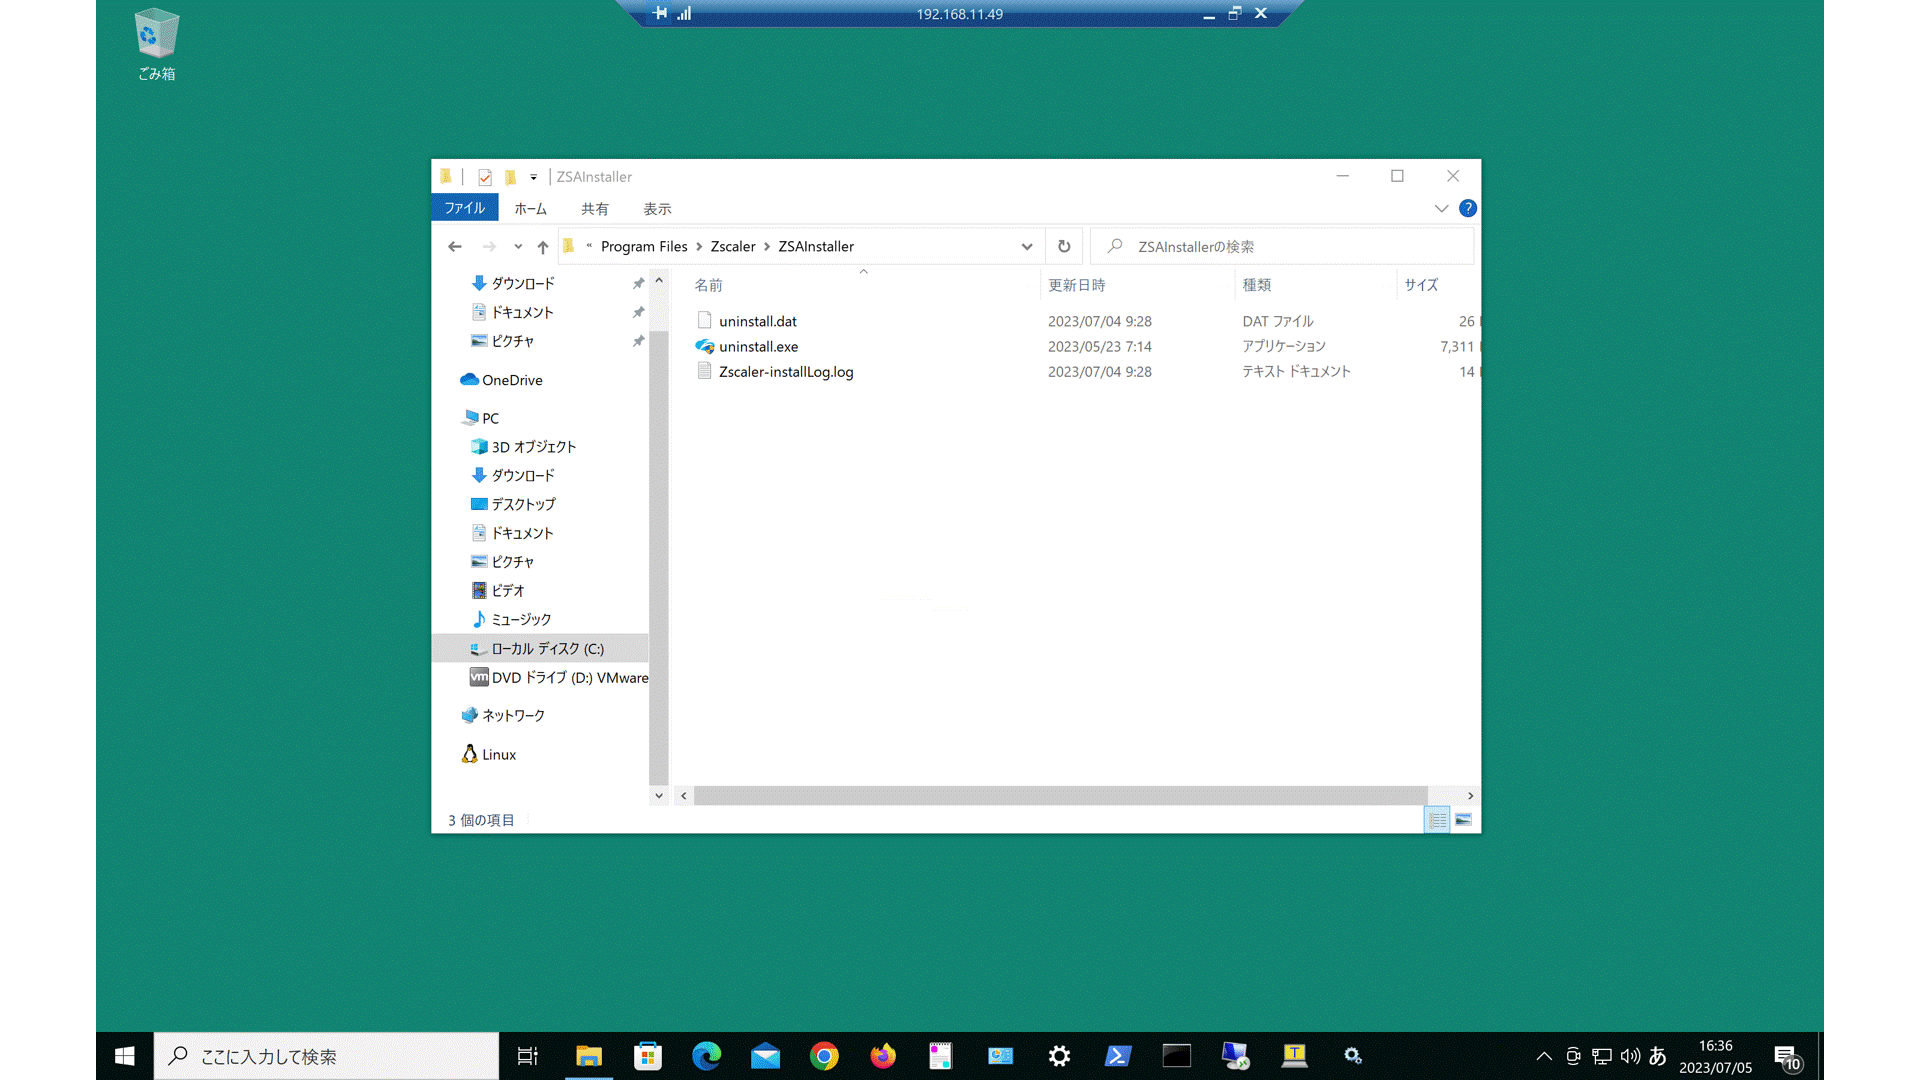This screenshot has height=1080, width=1920.
Task: Click the ZSAInstallerの検索 search box
Action: point(1282,246)
